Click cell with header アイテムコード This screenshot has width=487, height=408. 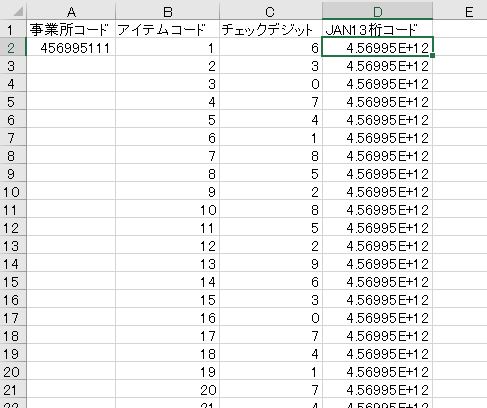(168, 30)
